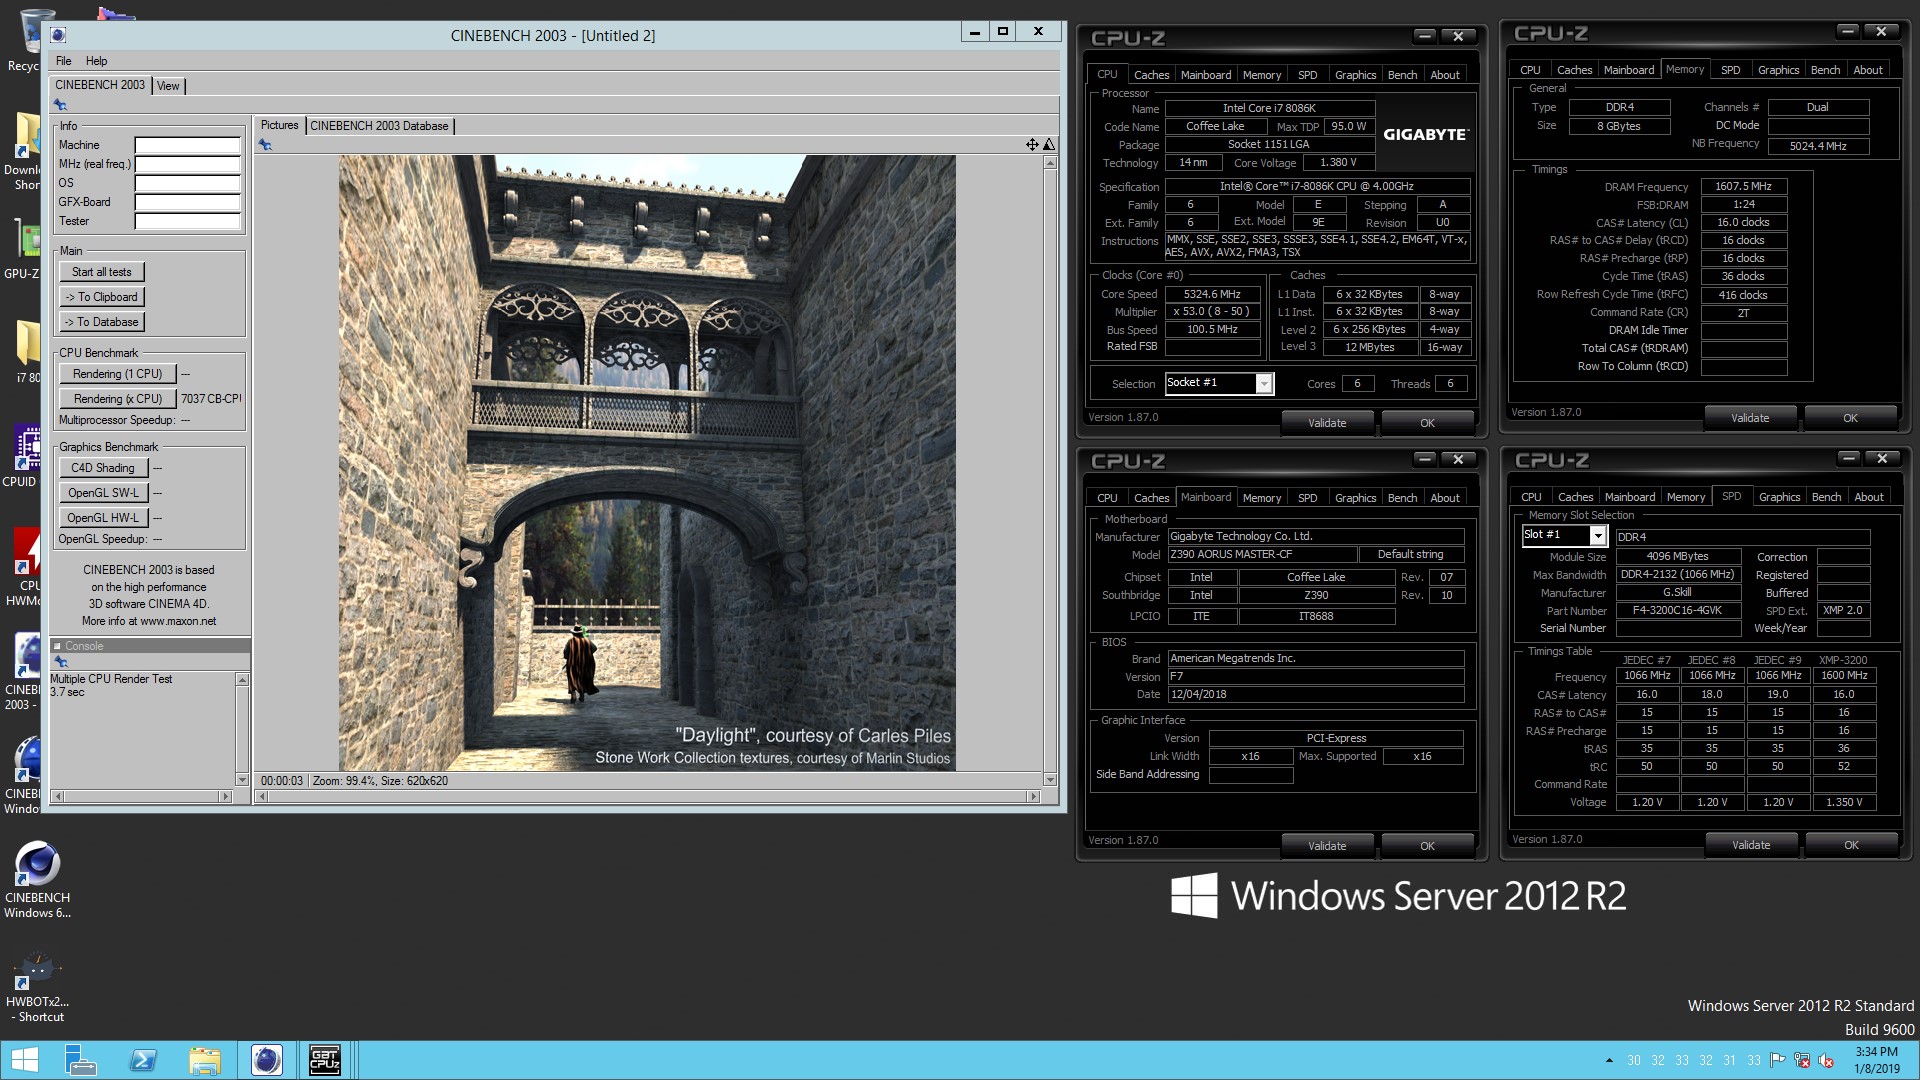Image resolution: width=1920 pixels, height=1080 pixels.
Task: Launch PowerShell from the taskbar
Action: [143, 1060]
